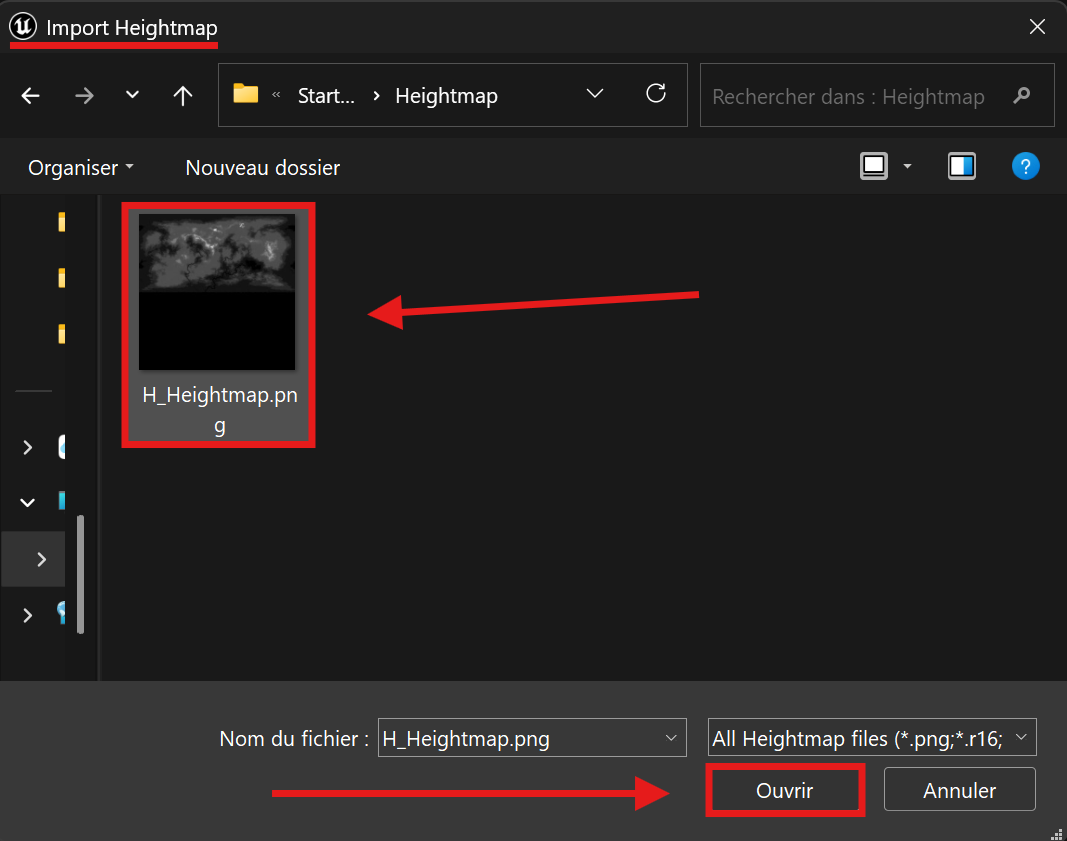Focus the Rechercher dans : Heightmap field
Image resolution: width=1067 pixels, height=841 pixels.
(x=877, y=95)
